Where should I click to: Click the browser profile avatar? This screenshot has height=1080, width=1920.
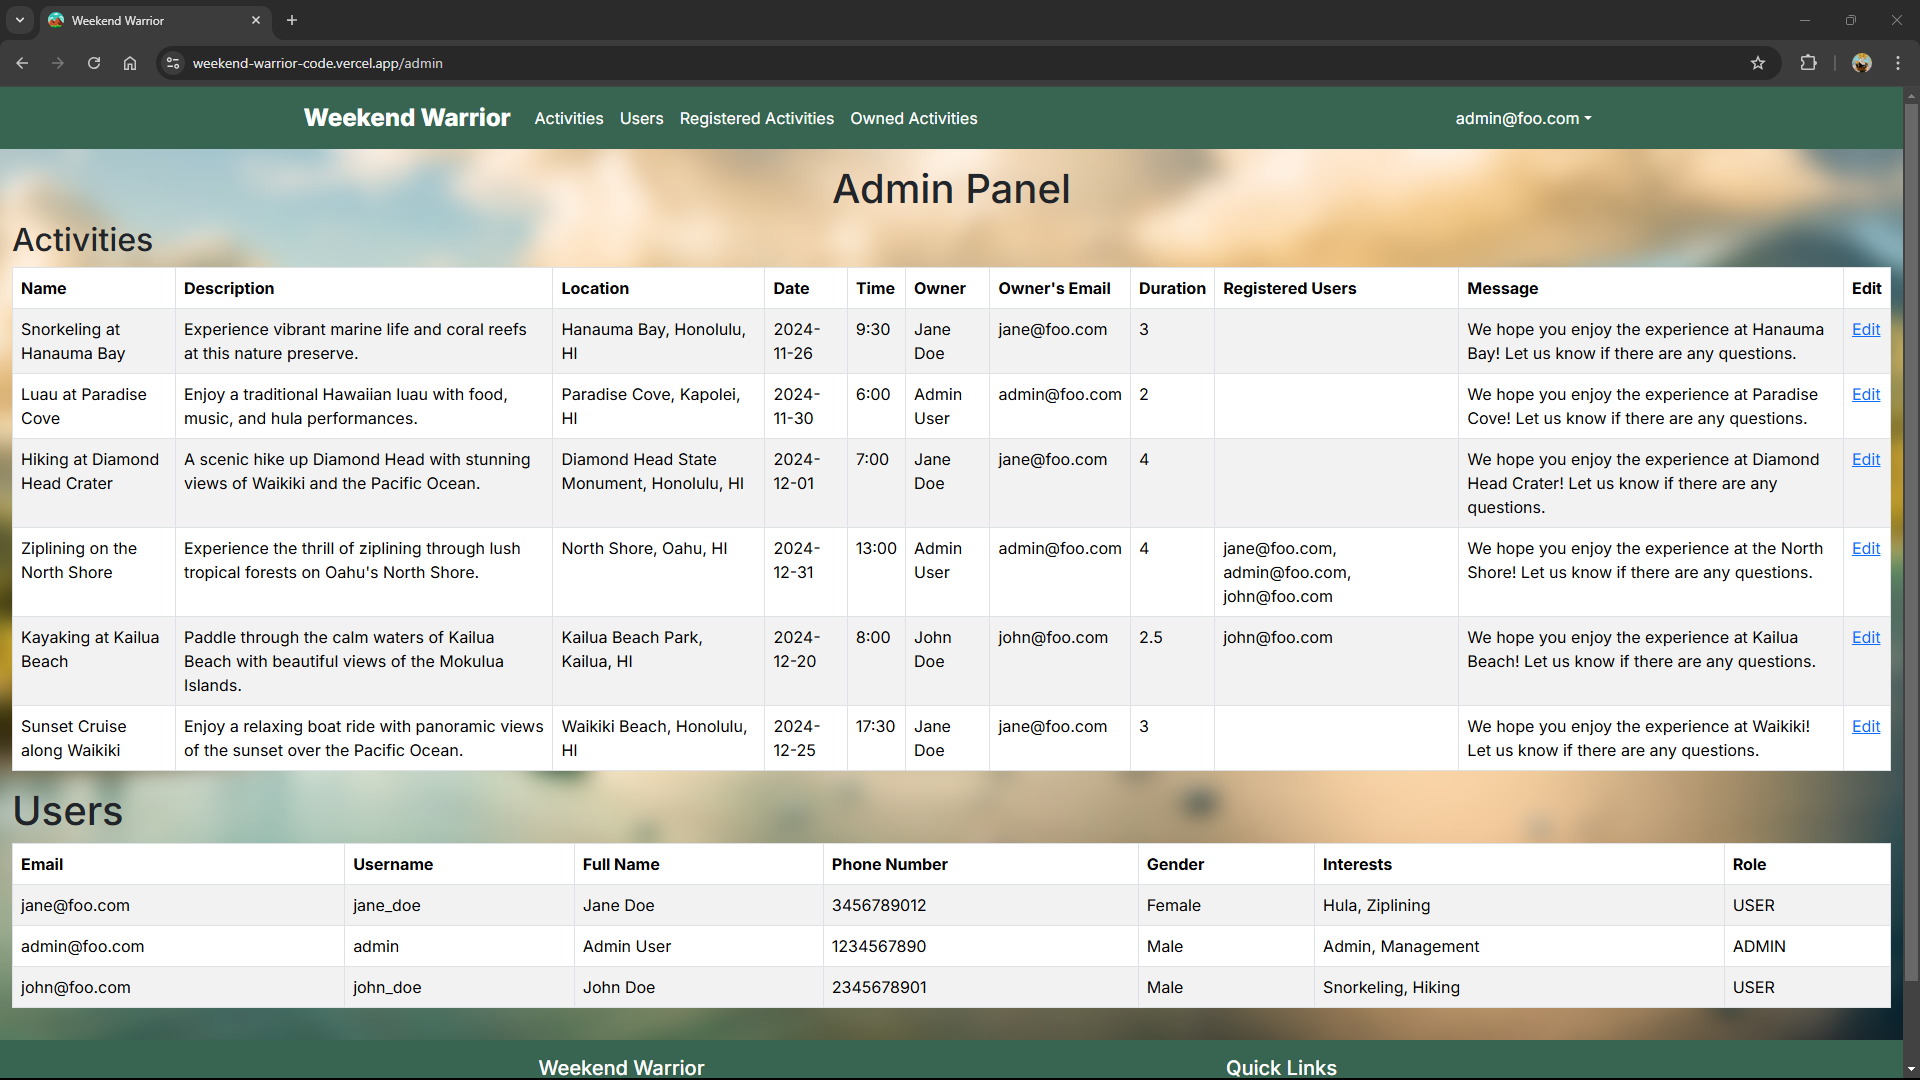click(x=1862, y=63)
